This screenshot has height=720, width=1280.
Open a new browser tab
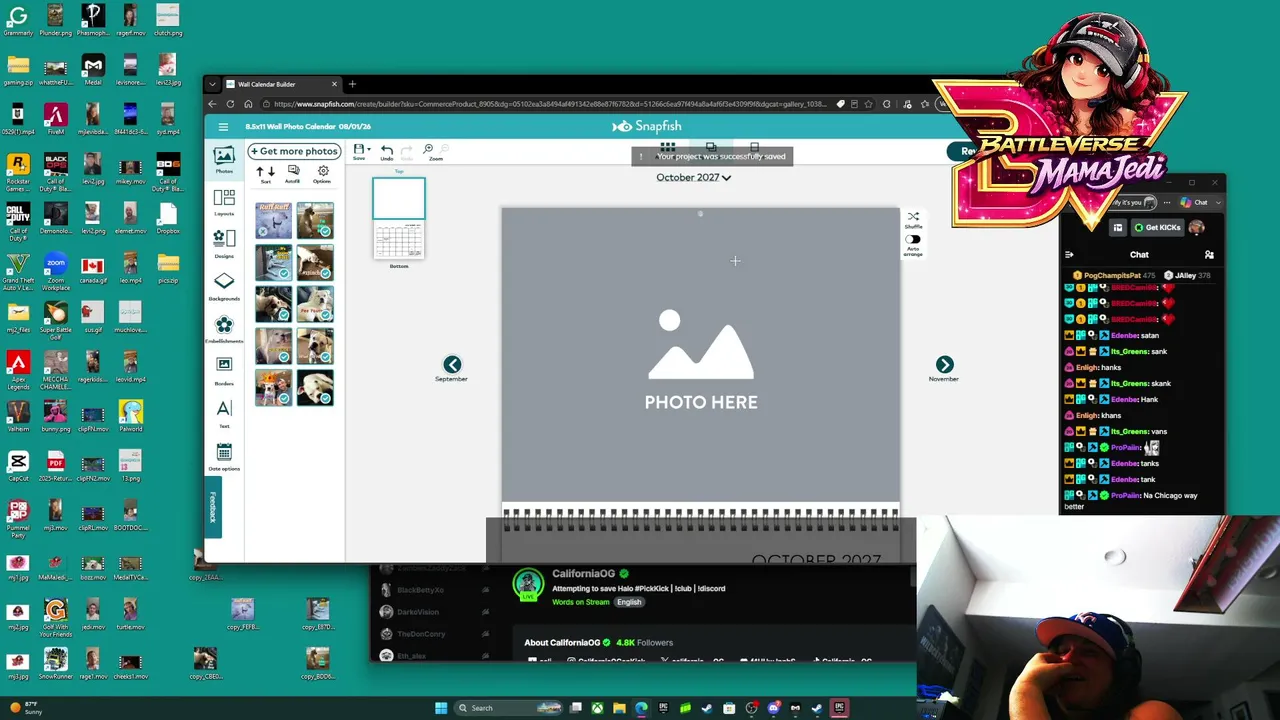(x=352, y=84)
